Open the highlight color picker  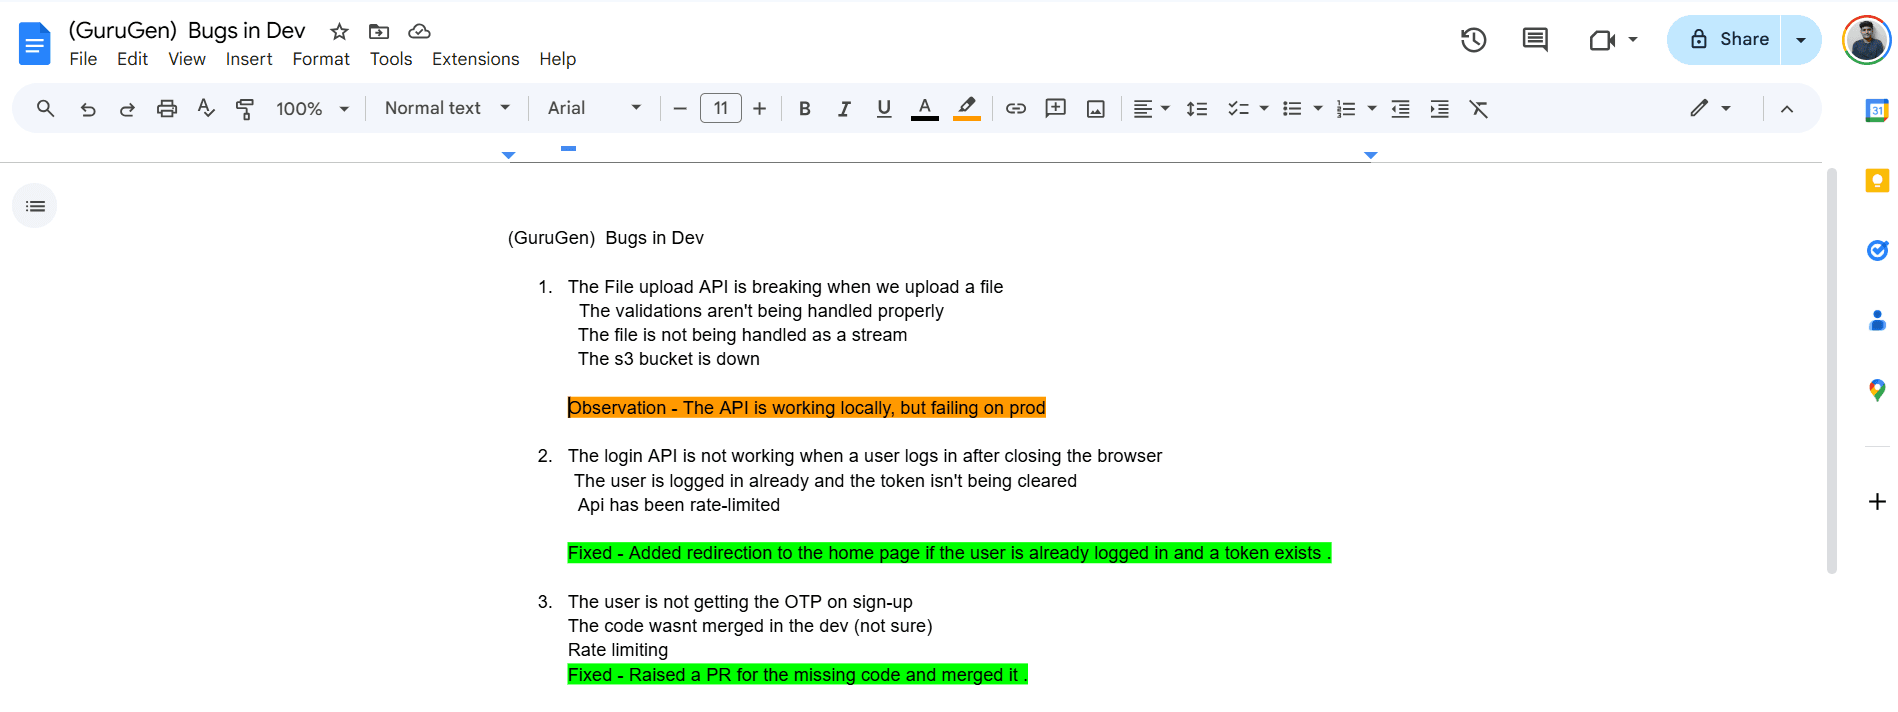[966, 108]
